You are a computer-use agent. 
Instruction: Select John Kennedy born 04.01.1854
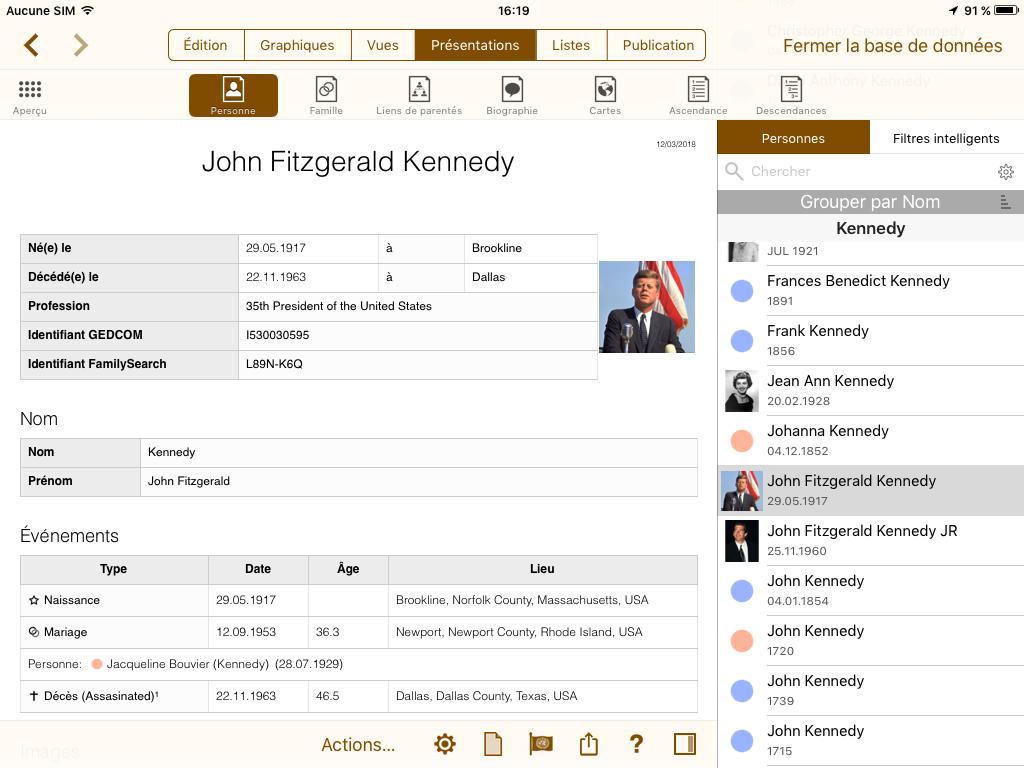click(871, 591)
